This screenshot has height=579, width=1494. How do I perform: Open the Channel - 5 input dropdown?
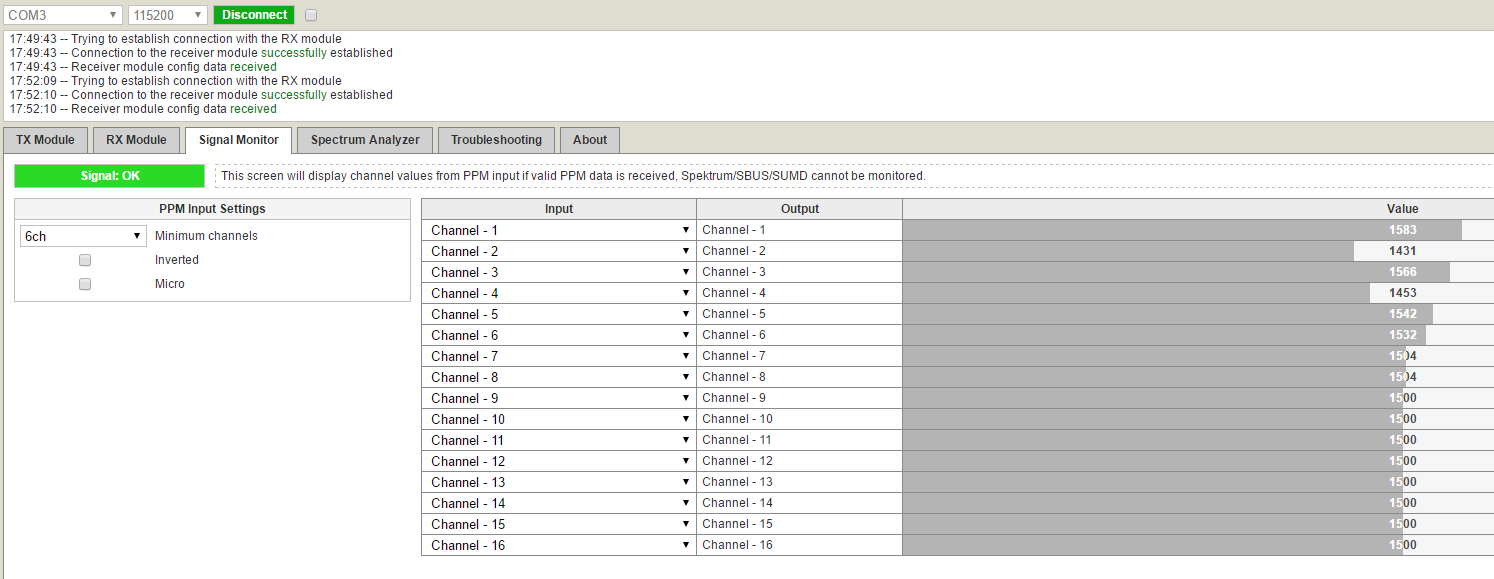(x=559, y=314)
